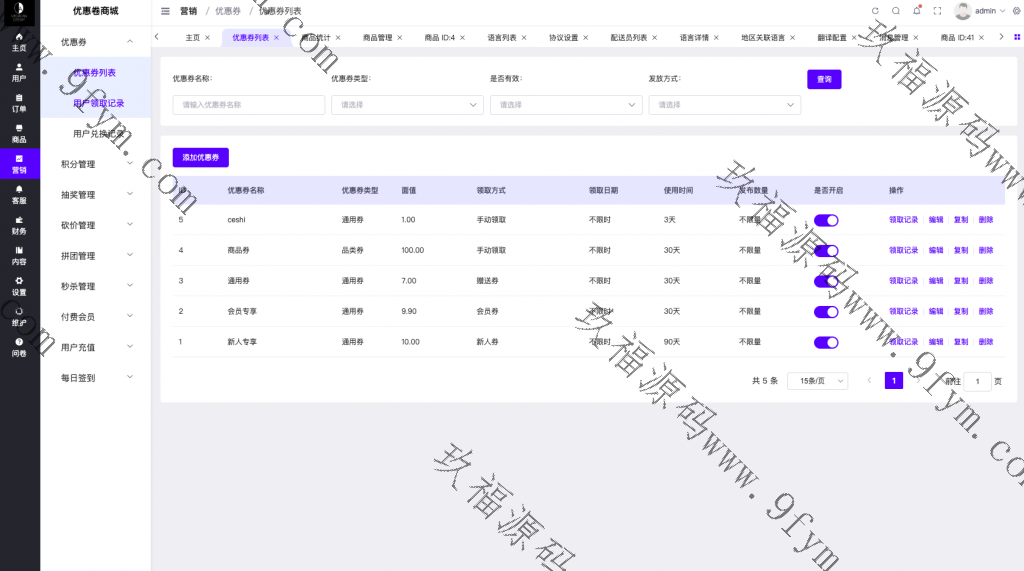
Task: Click the 设置 settings sidebar icon
Action: click(19, 286)
